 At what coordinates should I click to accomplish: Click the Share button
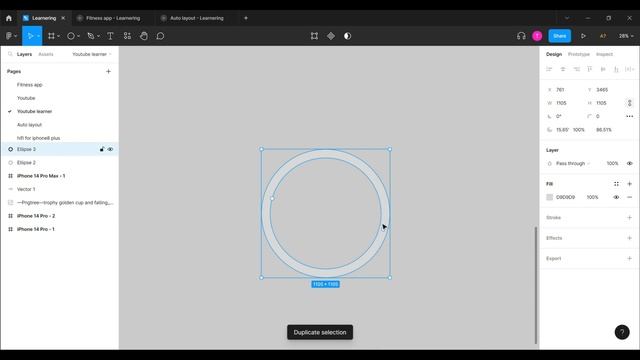point(560,36)
